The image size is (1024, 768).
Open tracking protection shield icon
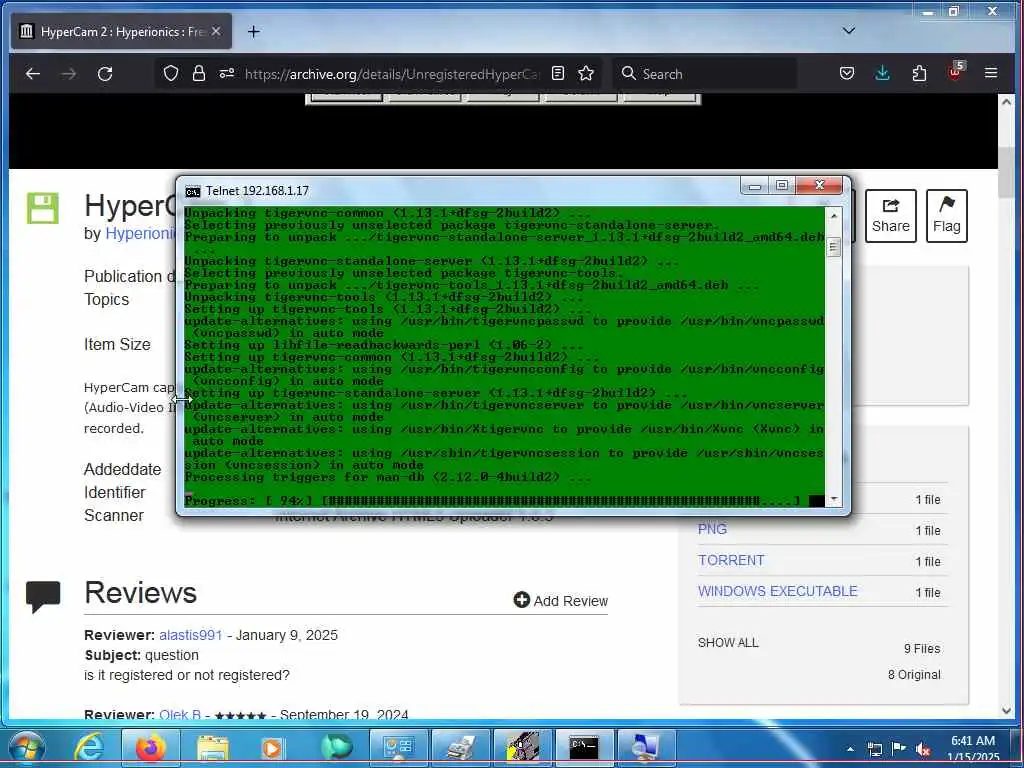[x=171, y=73]
